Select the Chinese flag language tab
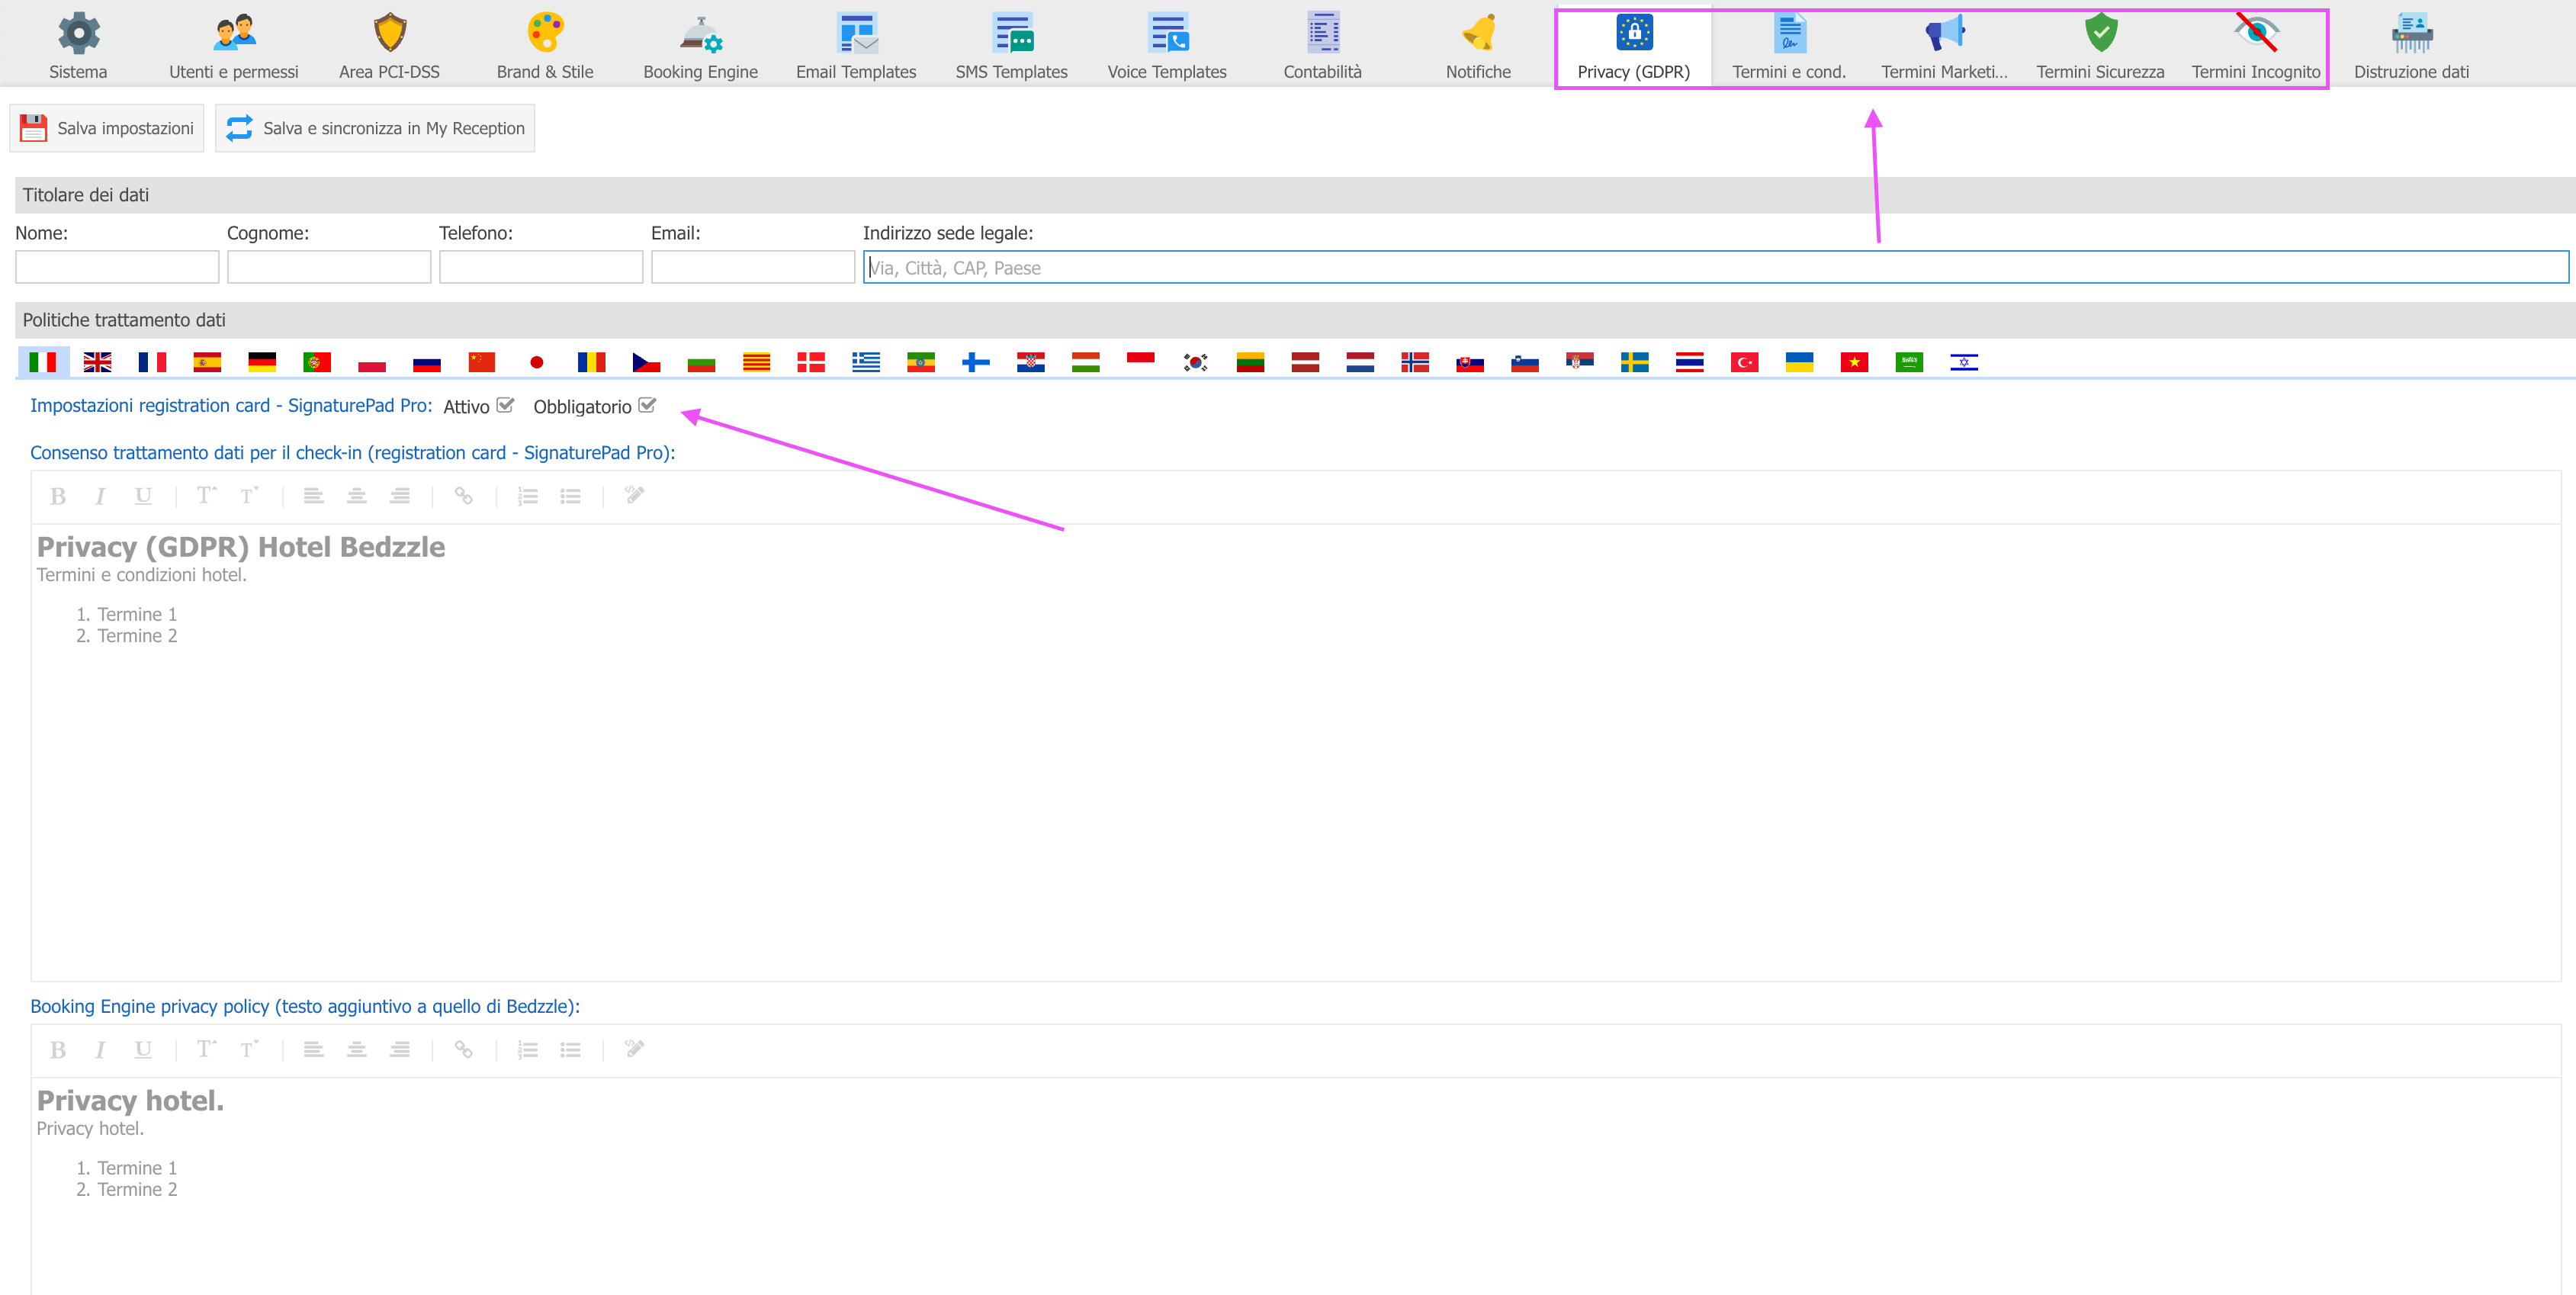 point(482,362)
